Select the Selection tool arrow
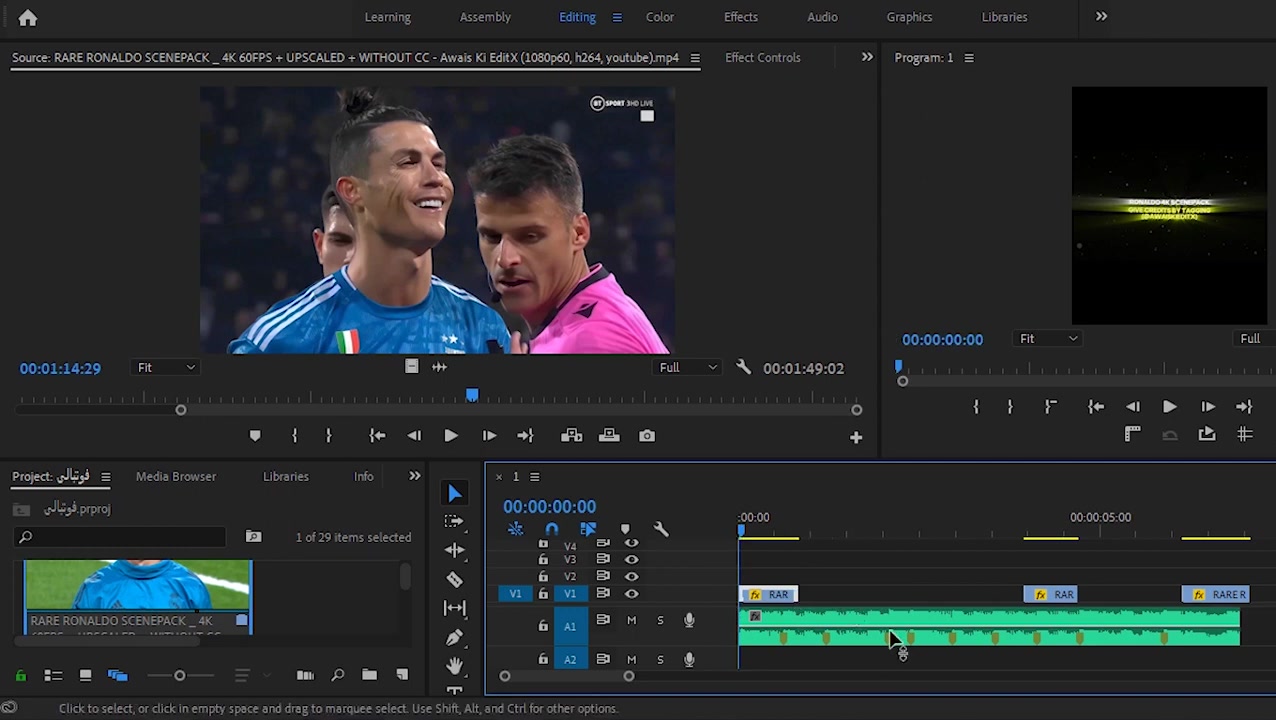Screen dimensions: 1276x720 (455, 493)
